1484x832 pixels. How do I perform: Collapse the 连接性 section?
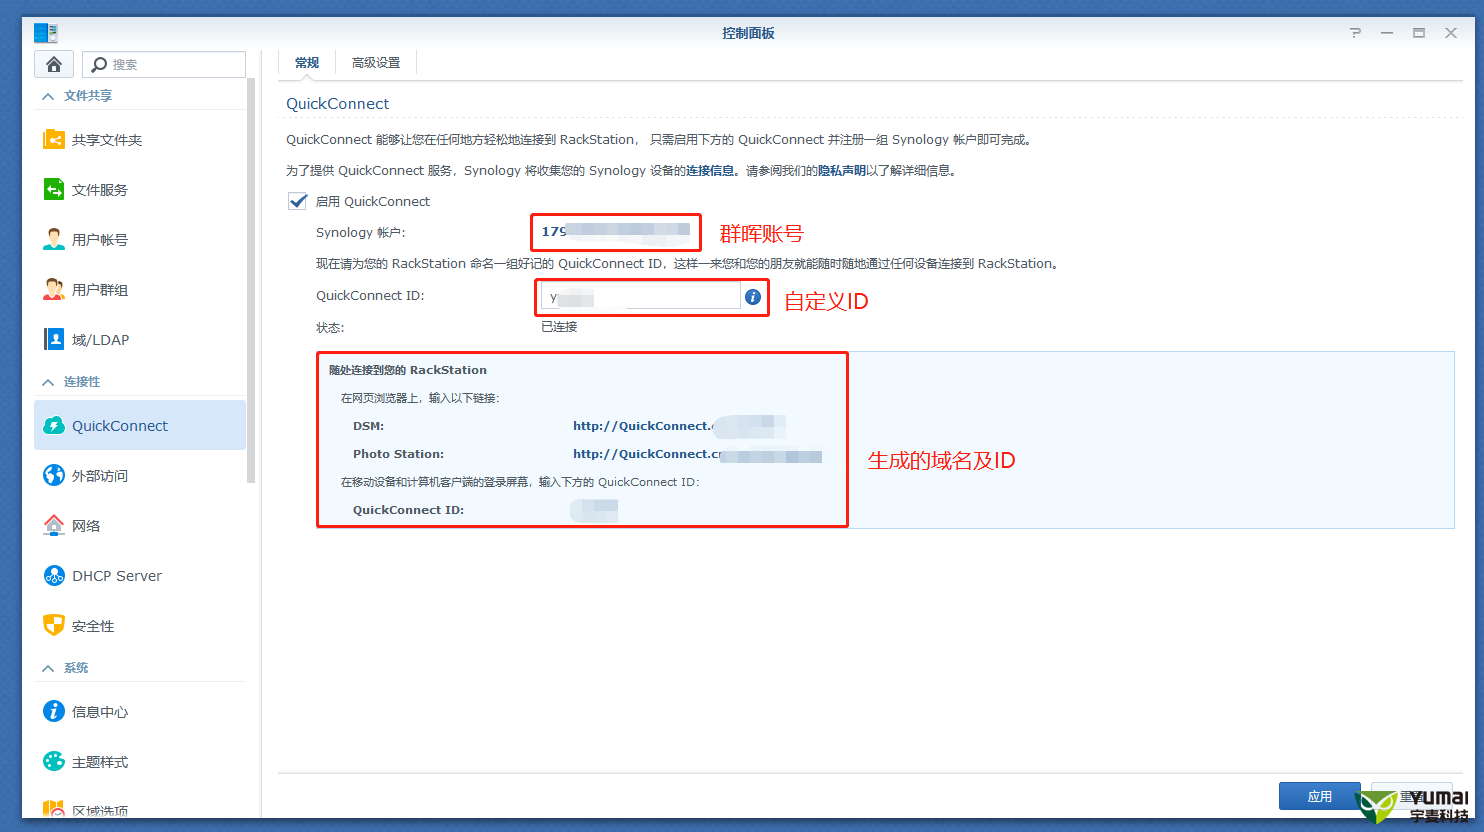48,382
